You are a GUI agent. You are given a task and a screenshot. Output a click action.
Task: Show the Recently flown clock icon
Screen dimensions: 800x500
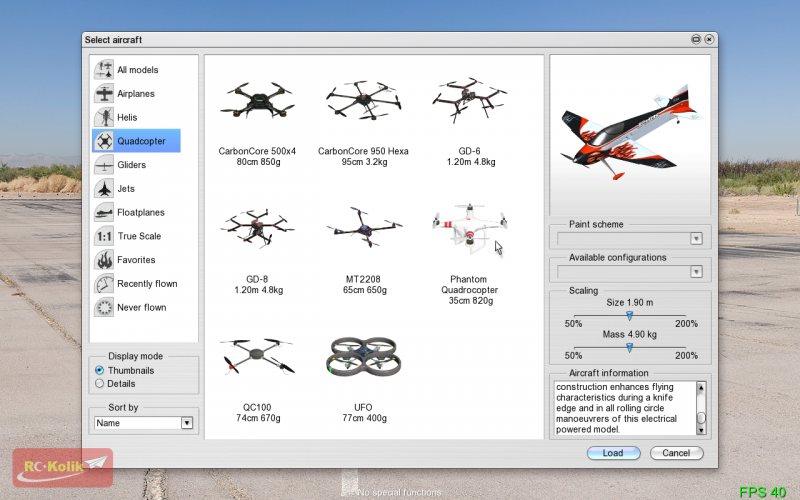click(104, 284)
